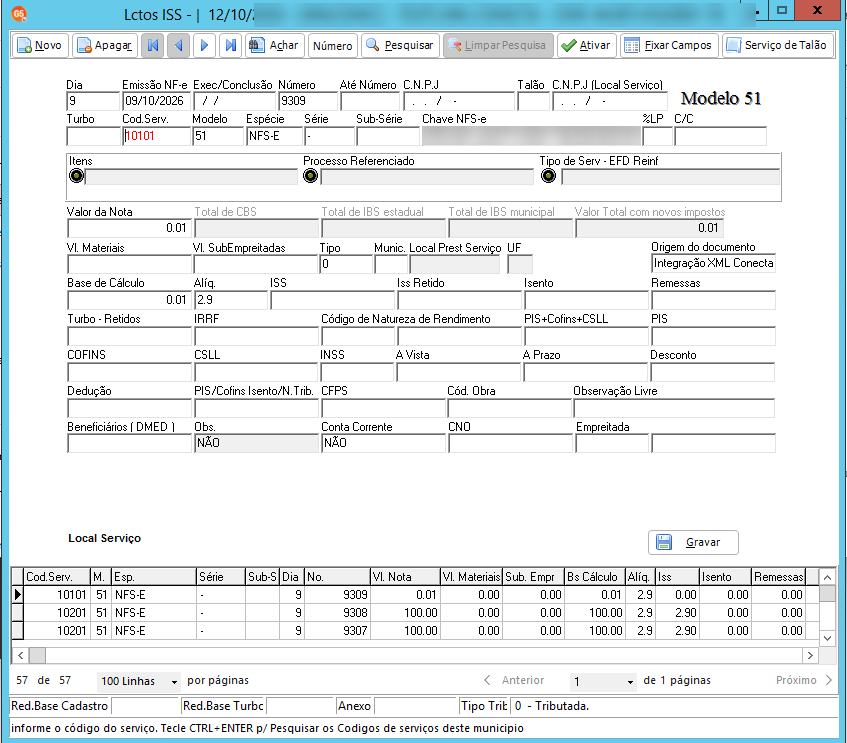Go to the previous record arrow
Viewport: 847px width, 743px height.
[178, 45]
